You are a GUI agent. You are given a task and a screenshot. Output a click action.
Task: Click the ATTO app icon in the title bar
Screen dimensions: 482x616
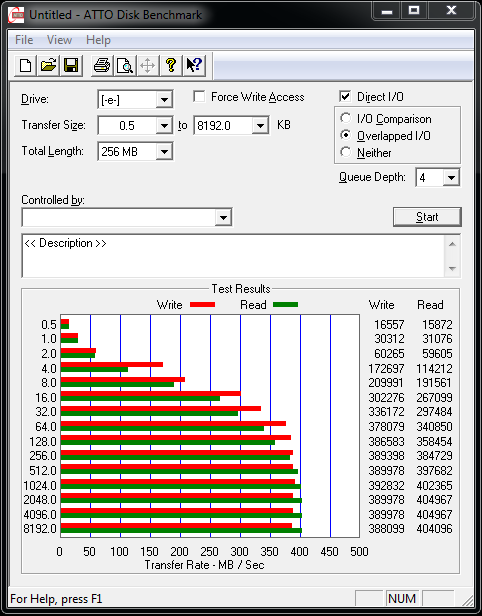click(x=16, y=15)
